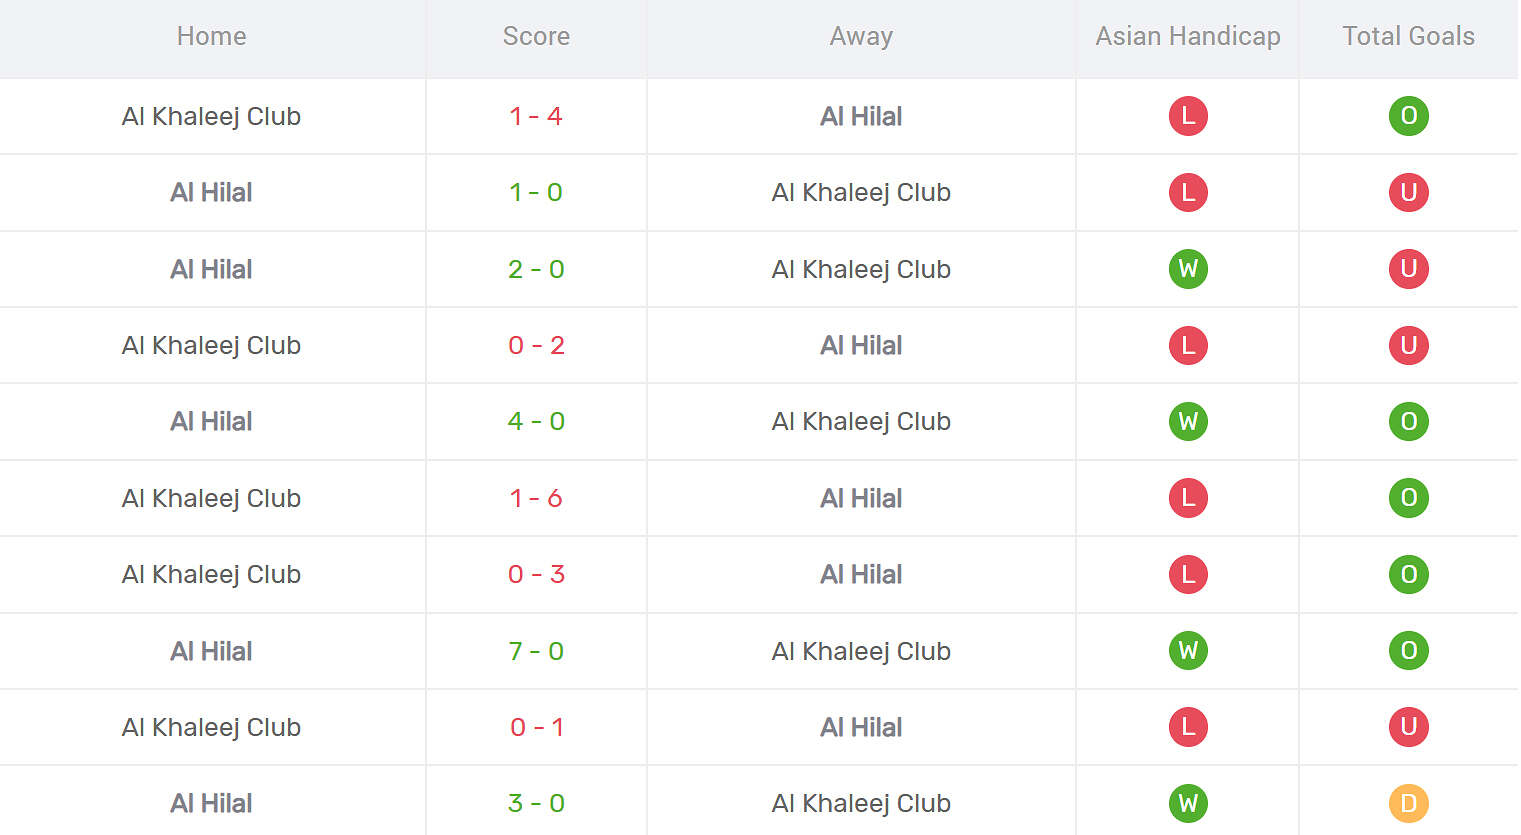Screen dimensions: 1521x835
Task: Click the Total Goals column header
Action: coord(1408,37)
